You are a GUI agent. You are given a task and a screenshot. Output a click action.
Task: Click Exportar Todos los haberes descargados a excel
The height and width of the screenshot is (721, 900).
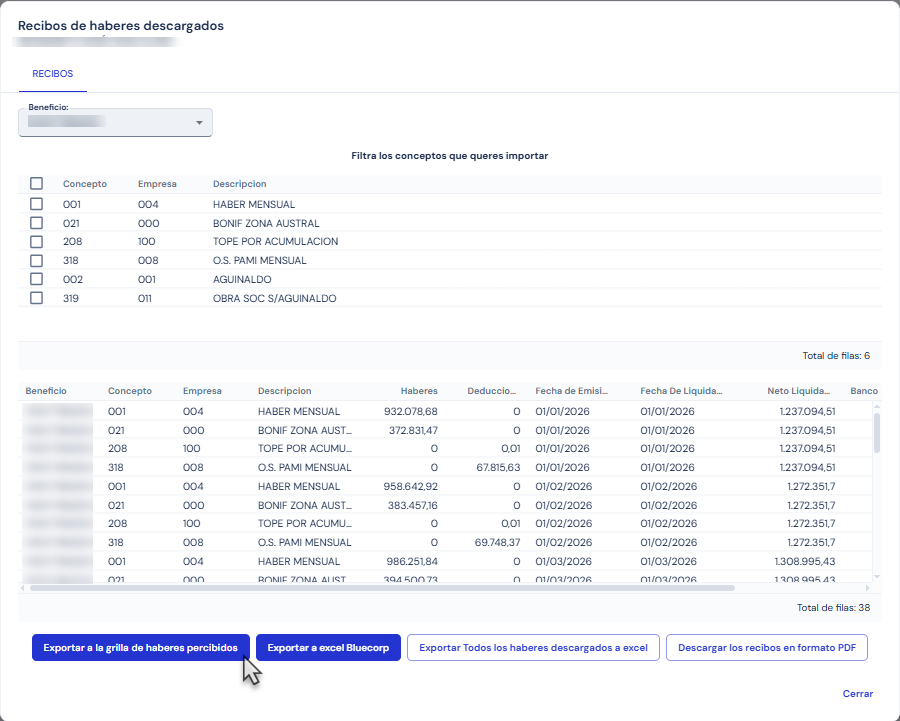click(x=533, y=648)
